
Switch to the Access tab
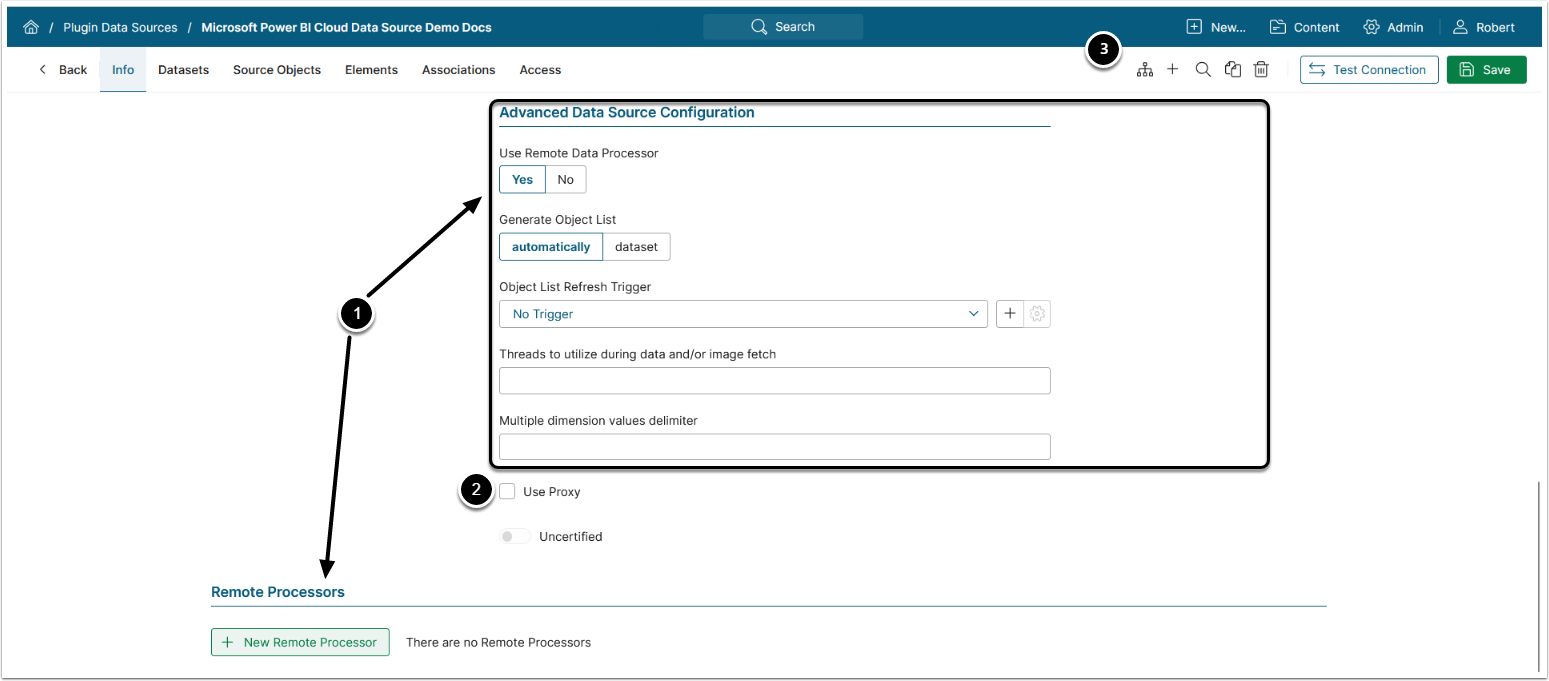[x=540, y=70]
